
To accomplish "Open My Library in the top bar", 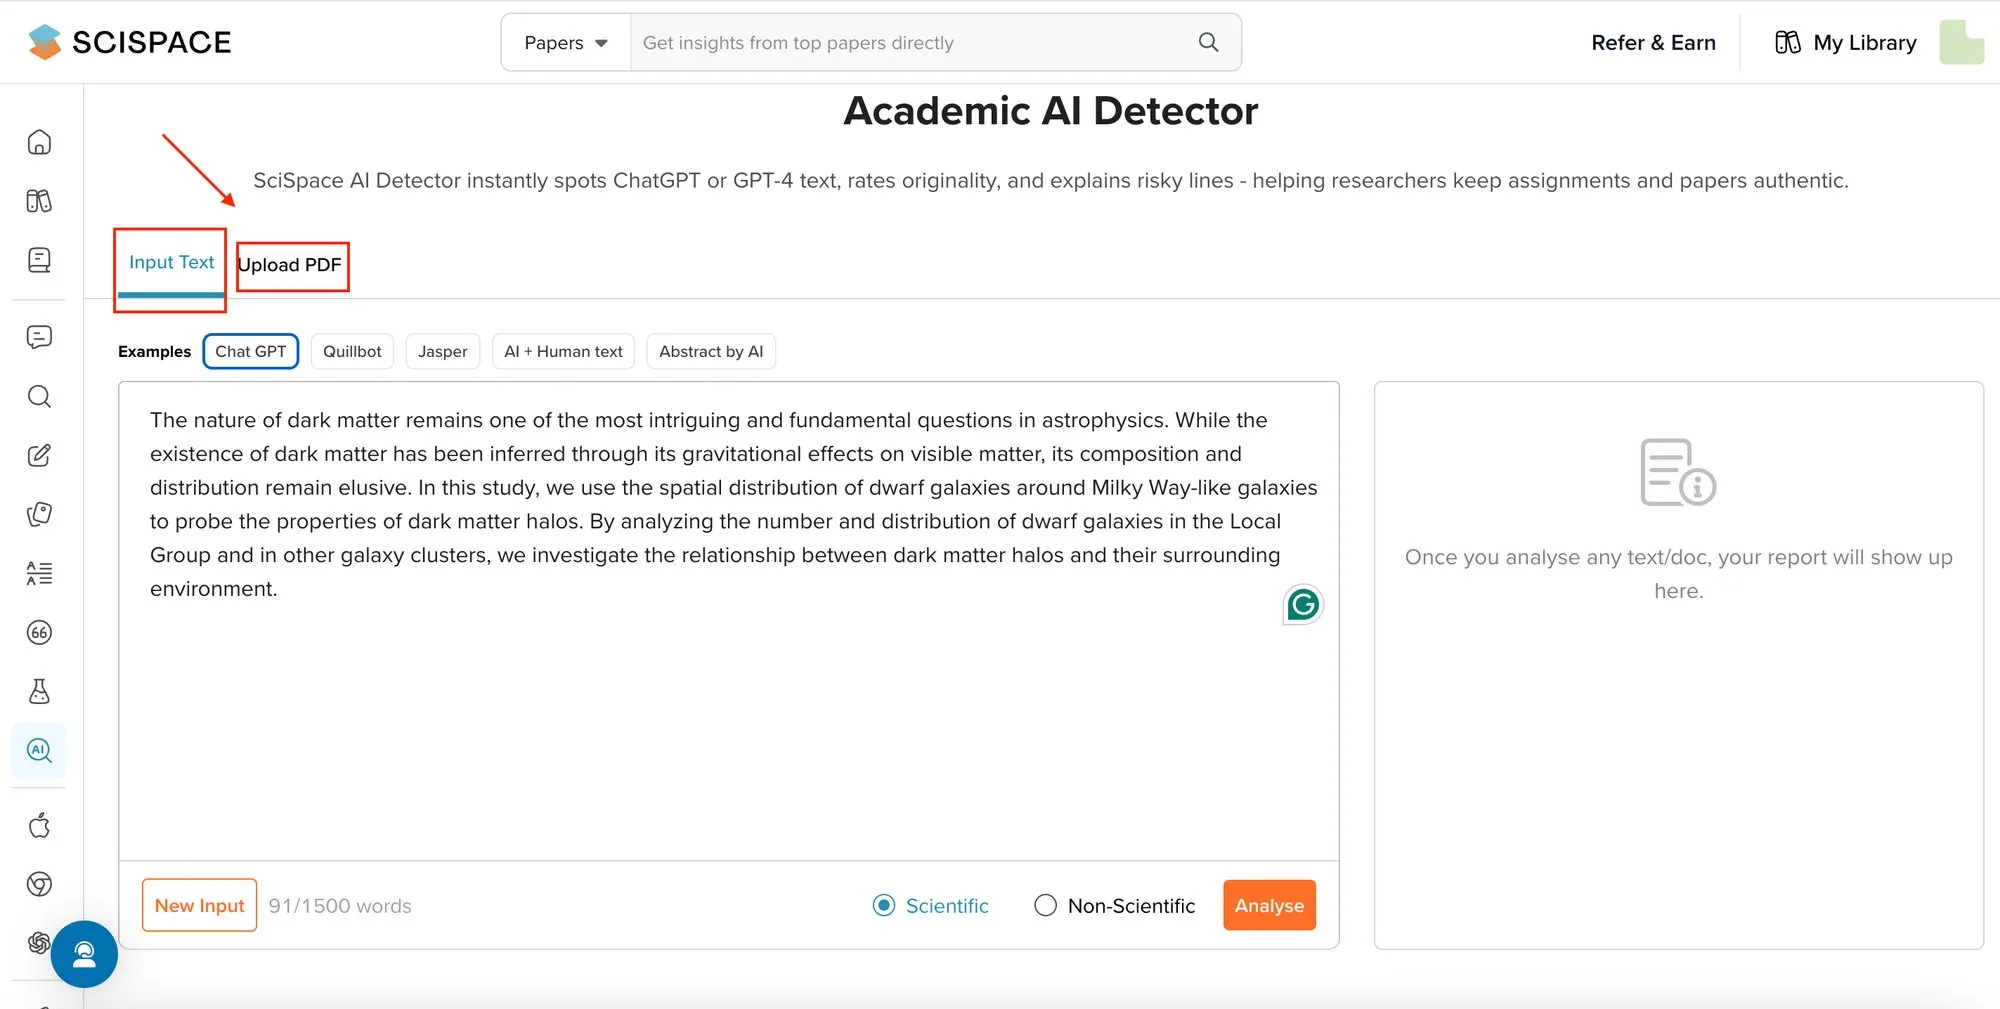I will click(x=1845, y=42).
